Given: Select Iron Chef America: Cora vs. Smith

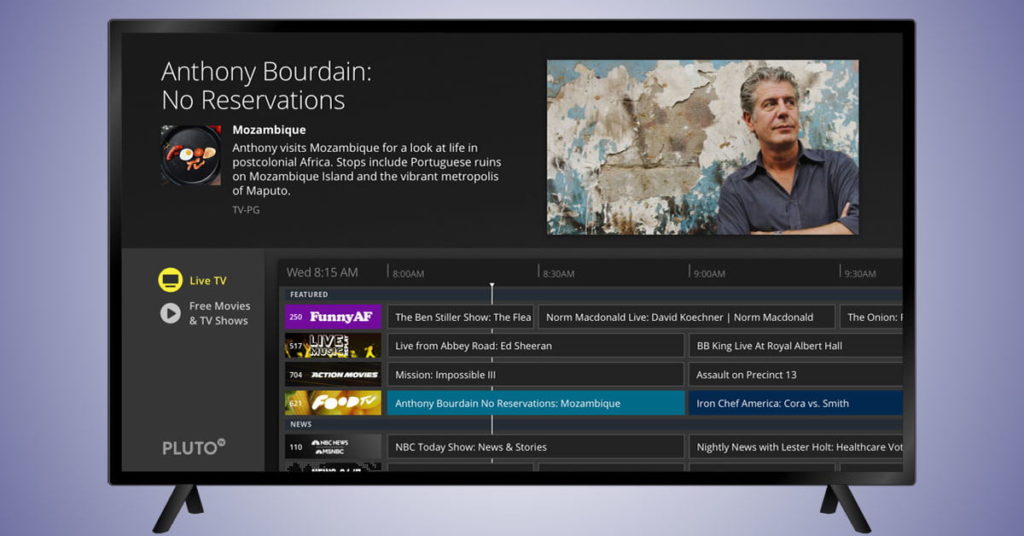Looking at the screenshot, I should click(795, 403).
